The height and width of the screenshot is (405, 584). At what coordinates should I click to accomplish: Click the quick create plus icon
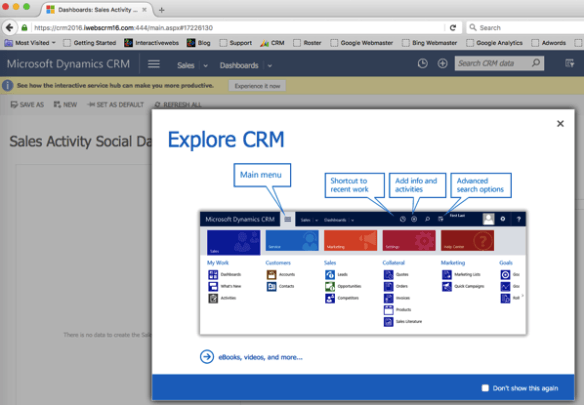point(442,63)
